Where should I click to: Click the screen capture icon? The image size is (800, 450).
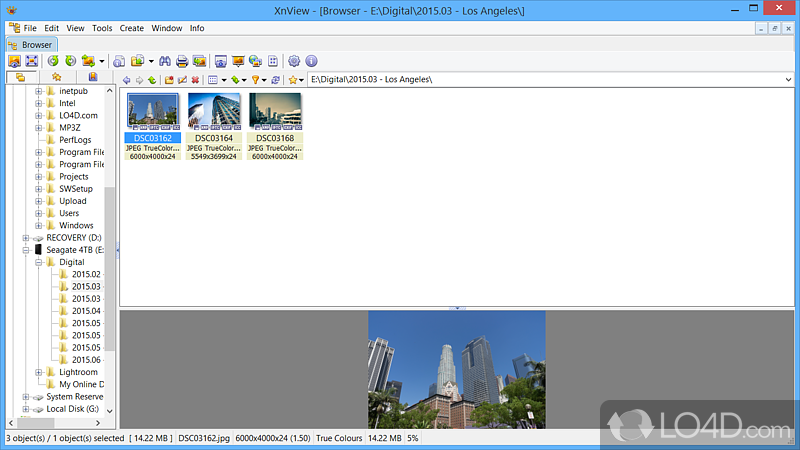220,61
